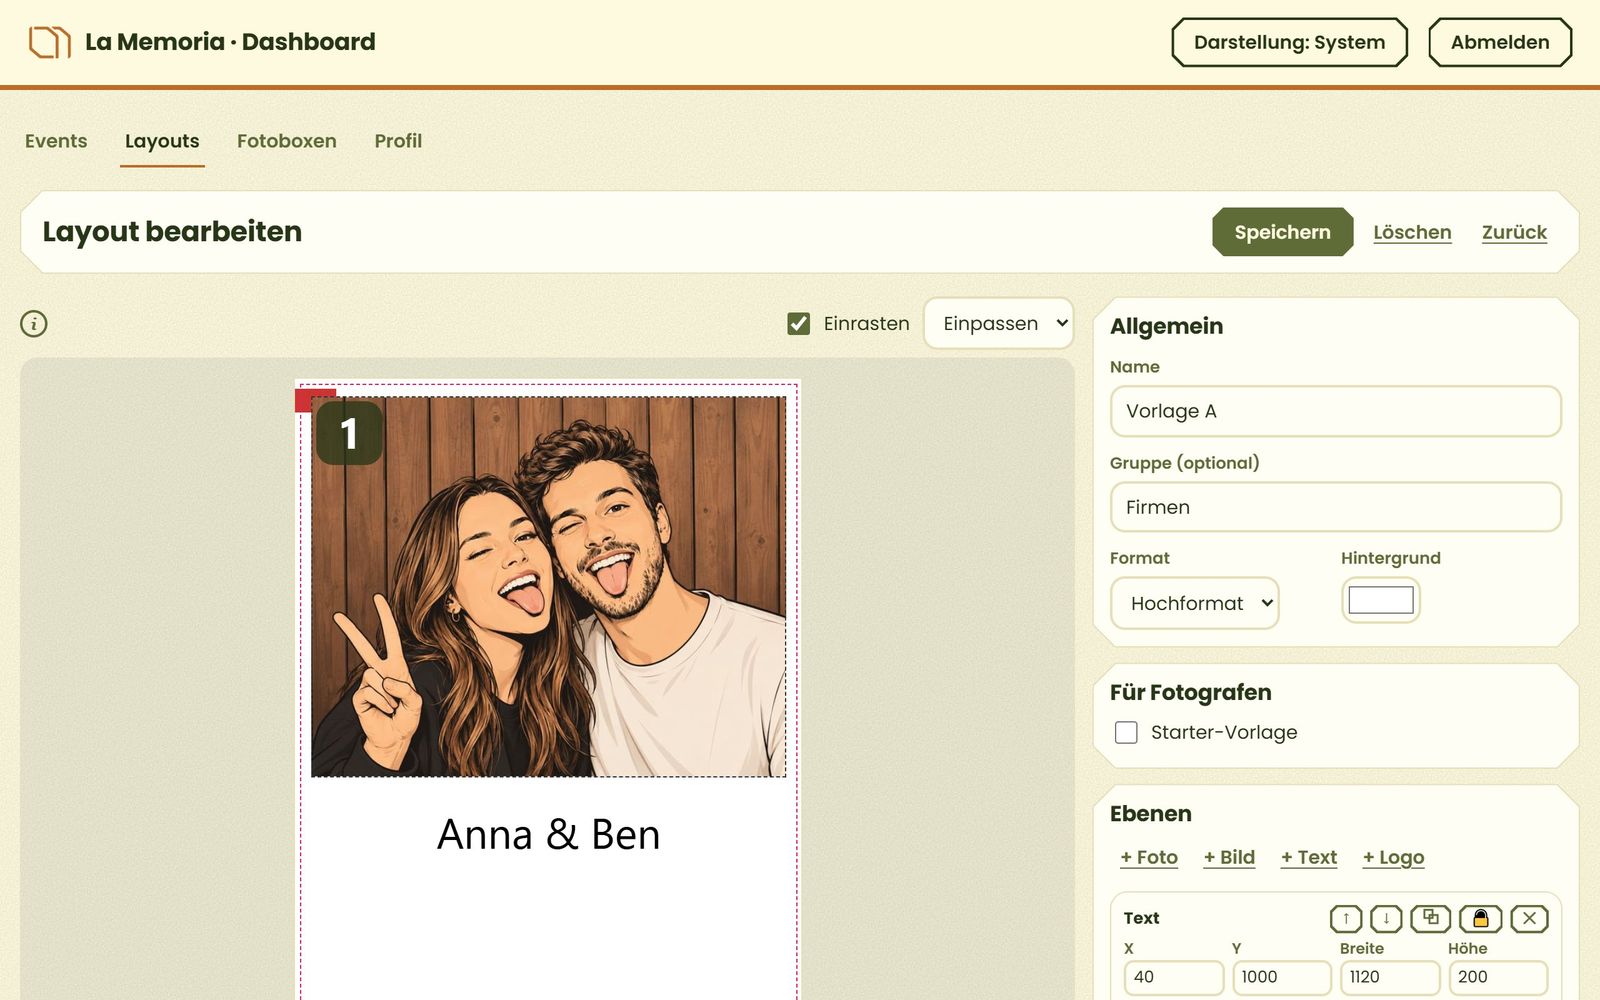
Task: Move Text layer up with arrow icon
Action: [1346, 918]
